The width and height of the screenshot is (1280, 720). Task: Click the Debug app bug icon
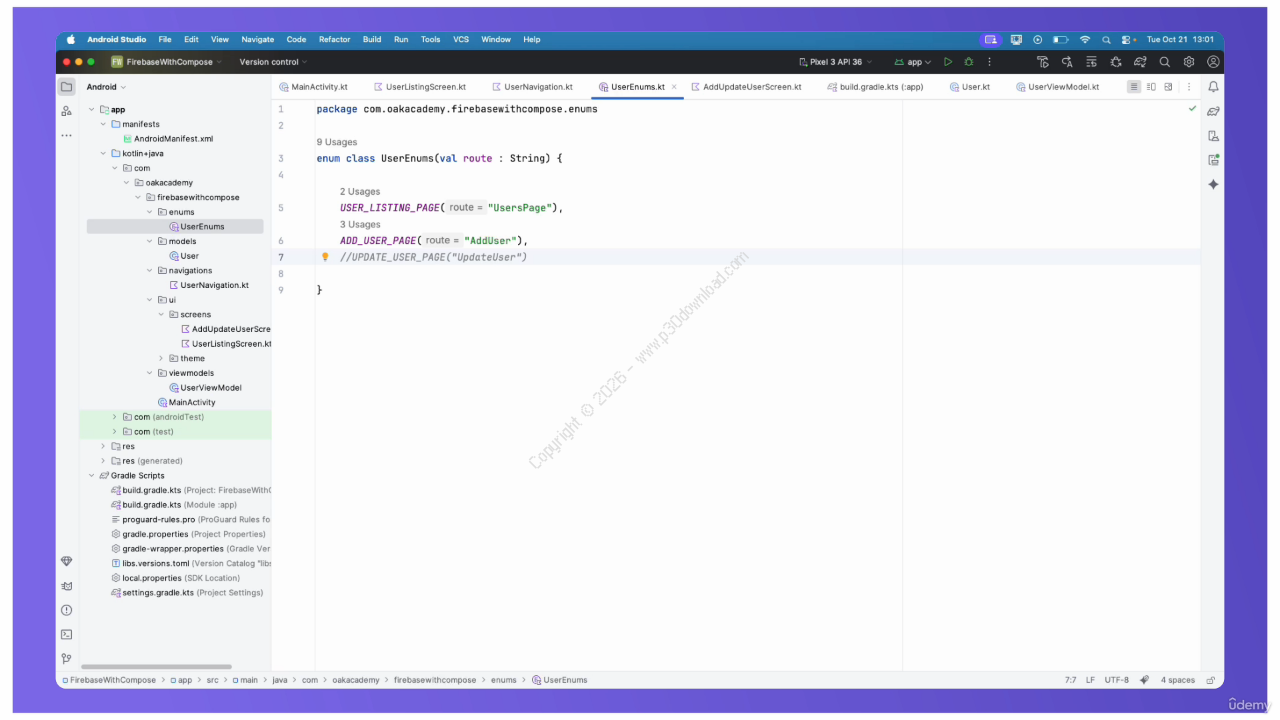(968, 62)
